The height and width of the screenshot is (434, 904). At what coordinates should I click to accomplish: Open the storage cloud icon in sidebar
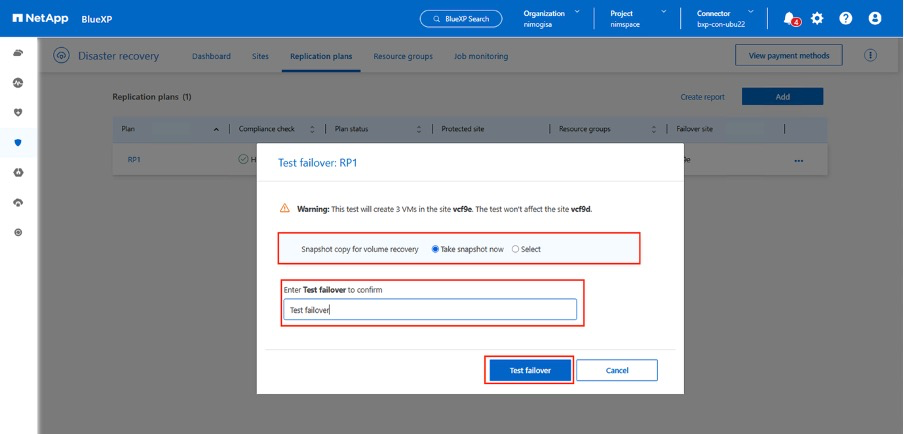[x=18, y=53]
